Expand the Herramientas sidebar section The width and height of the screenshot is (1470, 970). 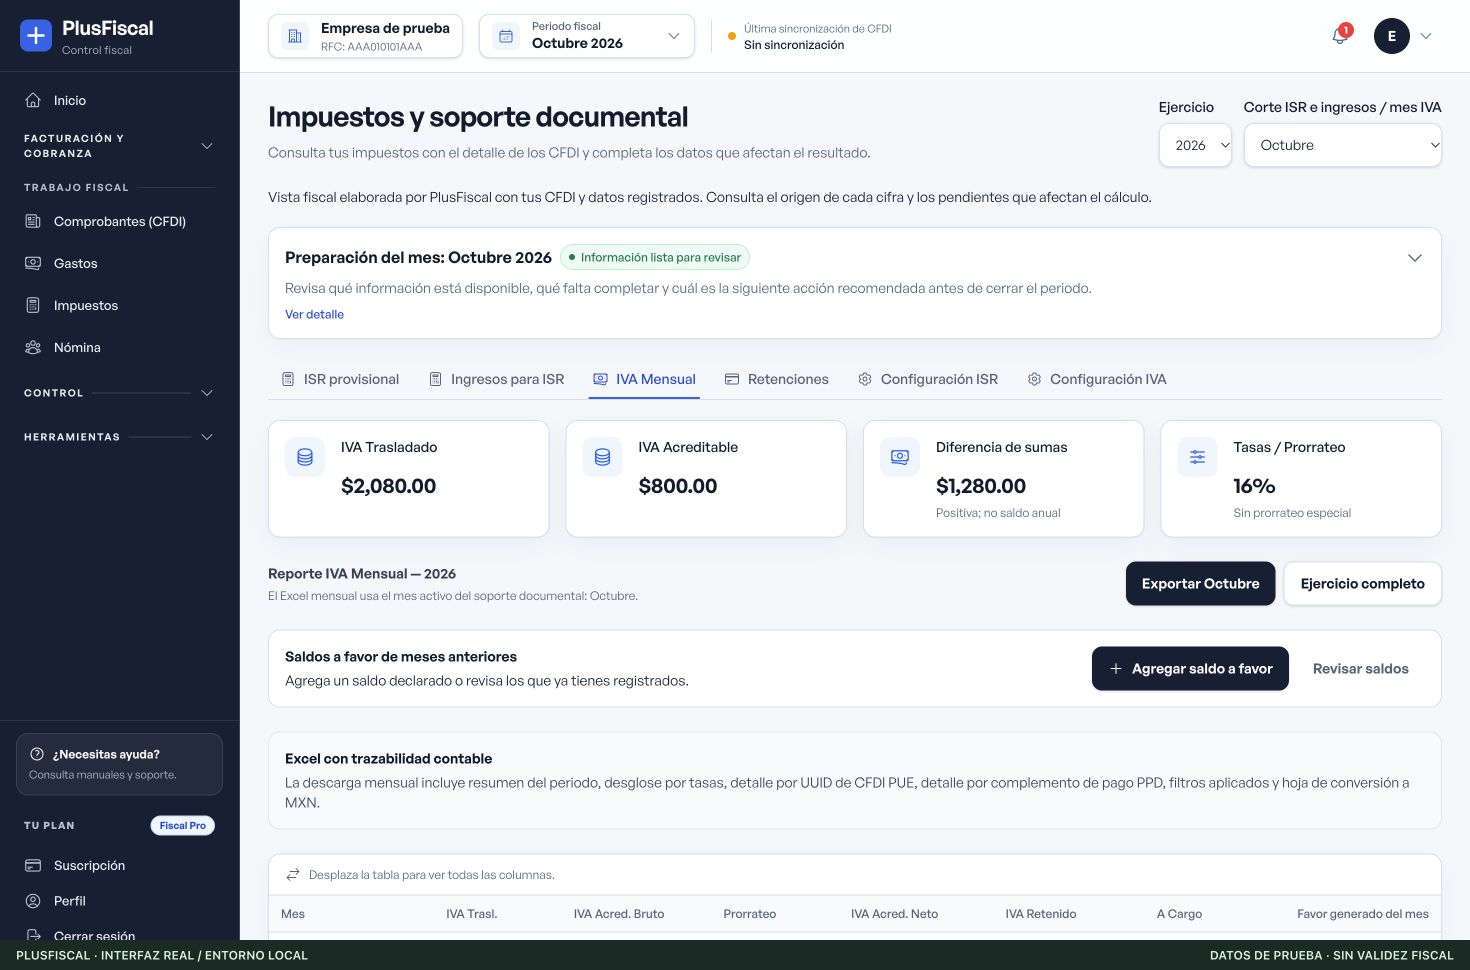pyautogui.click(x=119, y=437)
